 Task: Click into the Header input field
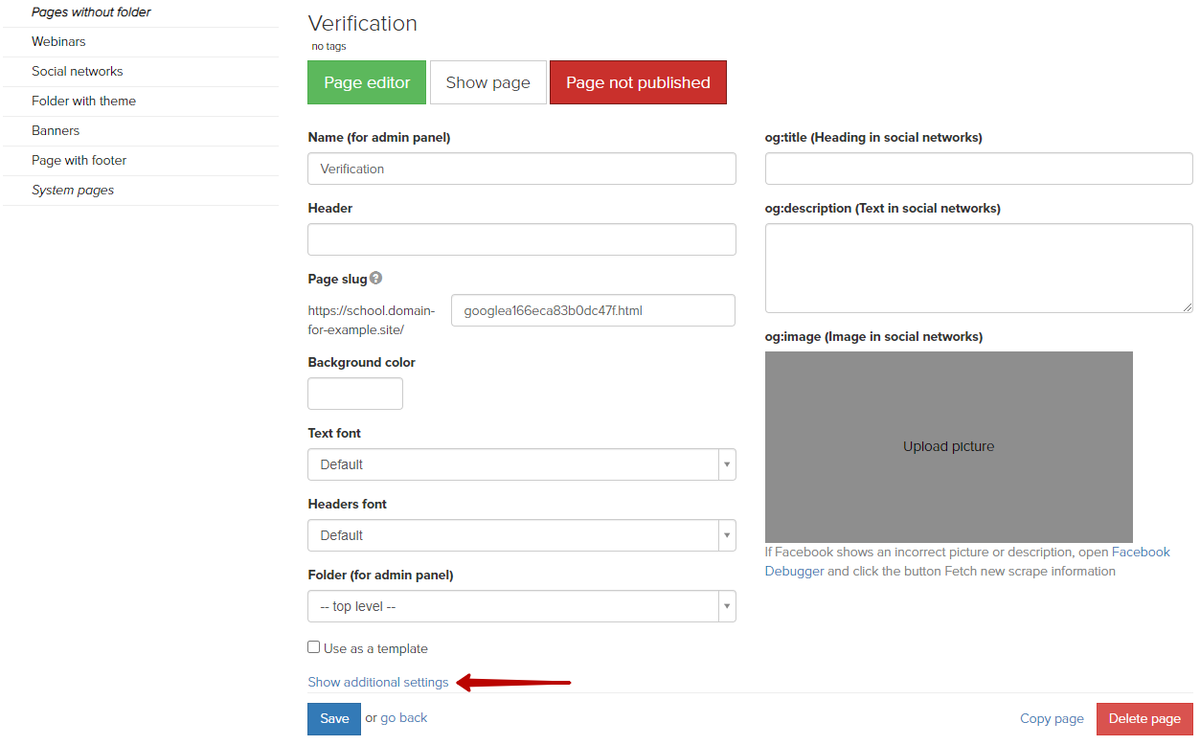[522, 239]
